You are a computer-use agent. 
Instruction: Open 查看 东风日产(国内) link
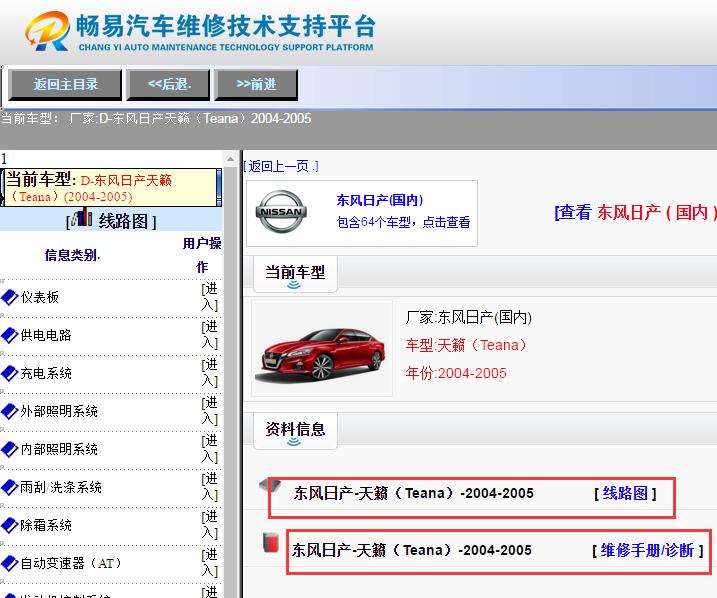click(x=636, y=213)
